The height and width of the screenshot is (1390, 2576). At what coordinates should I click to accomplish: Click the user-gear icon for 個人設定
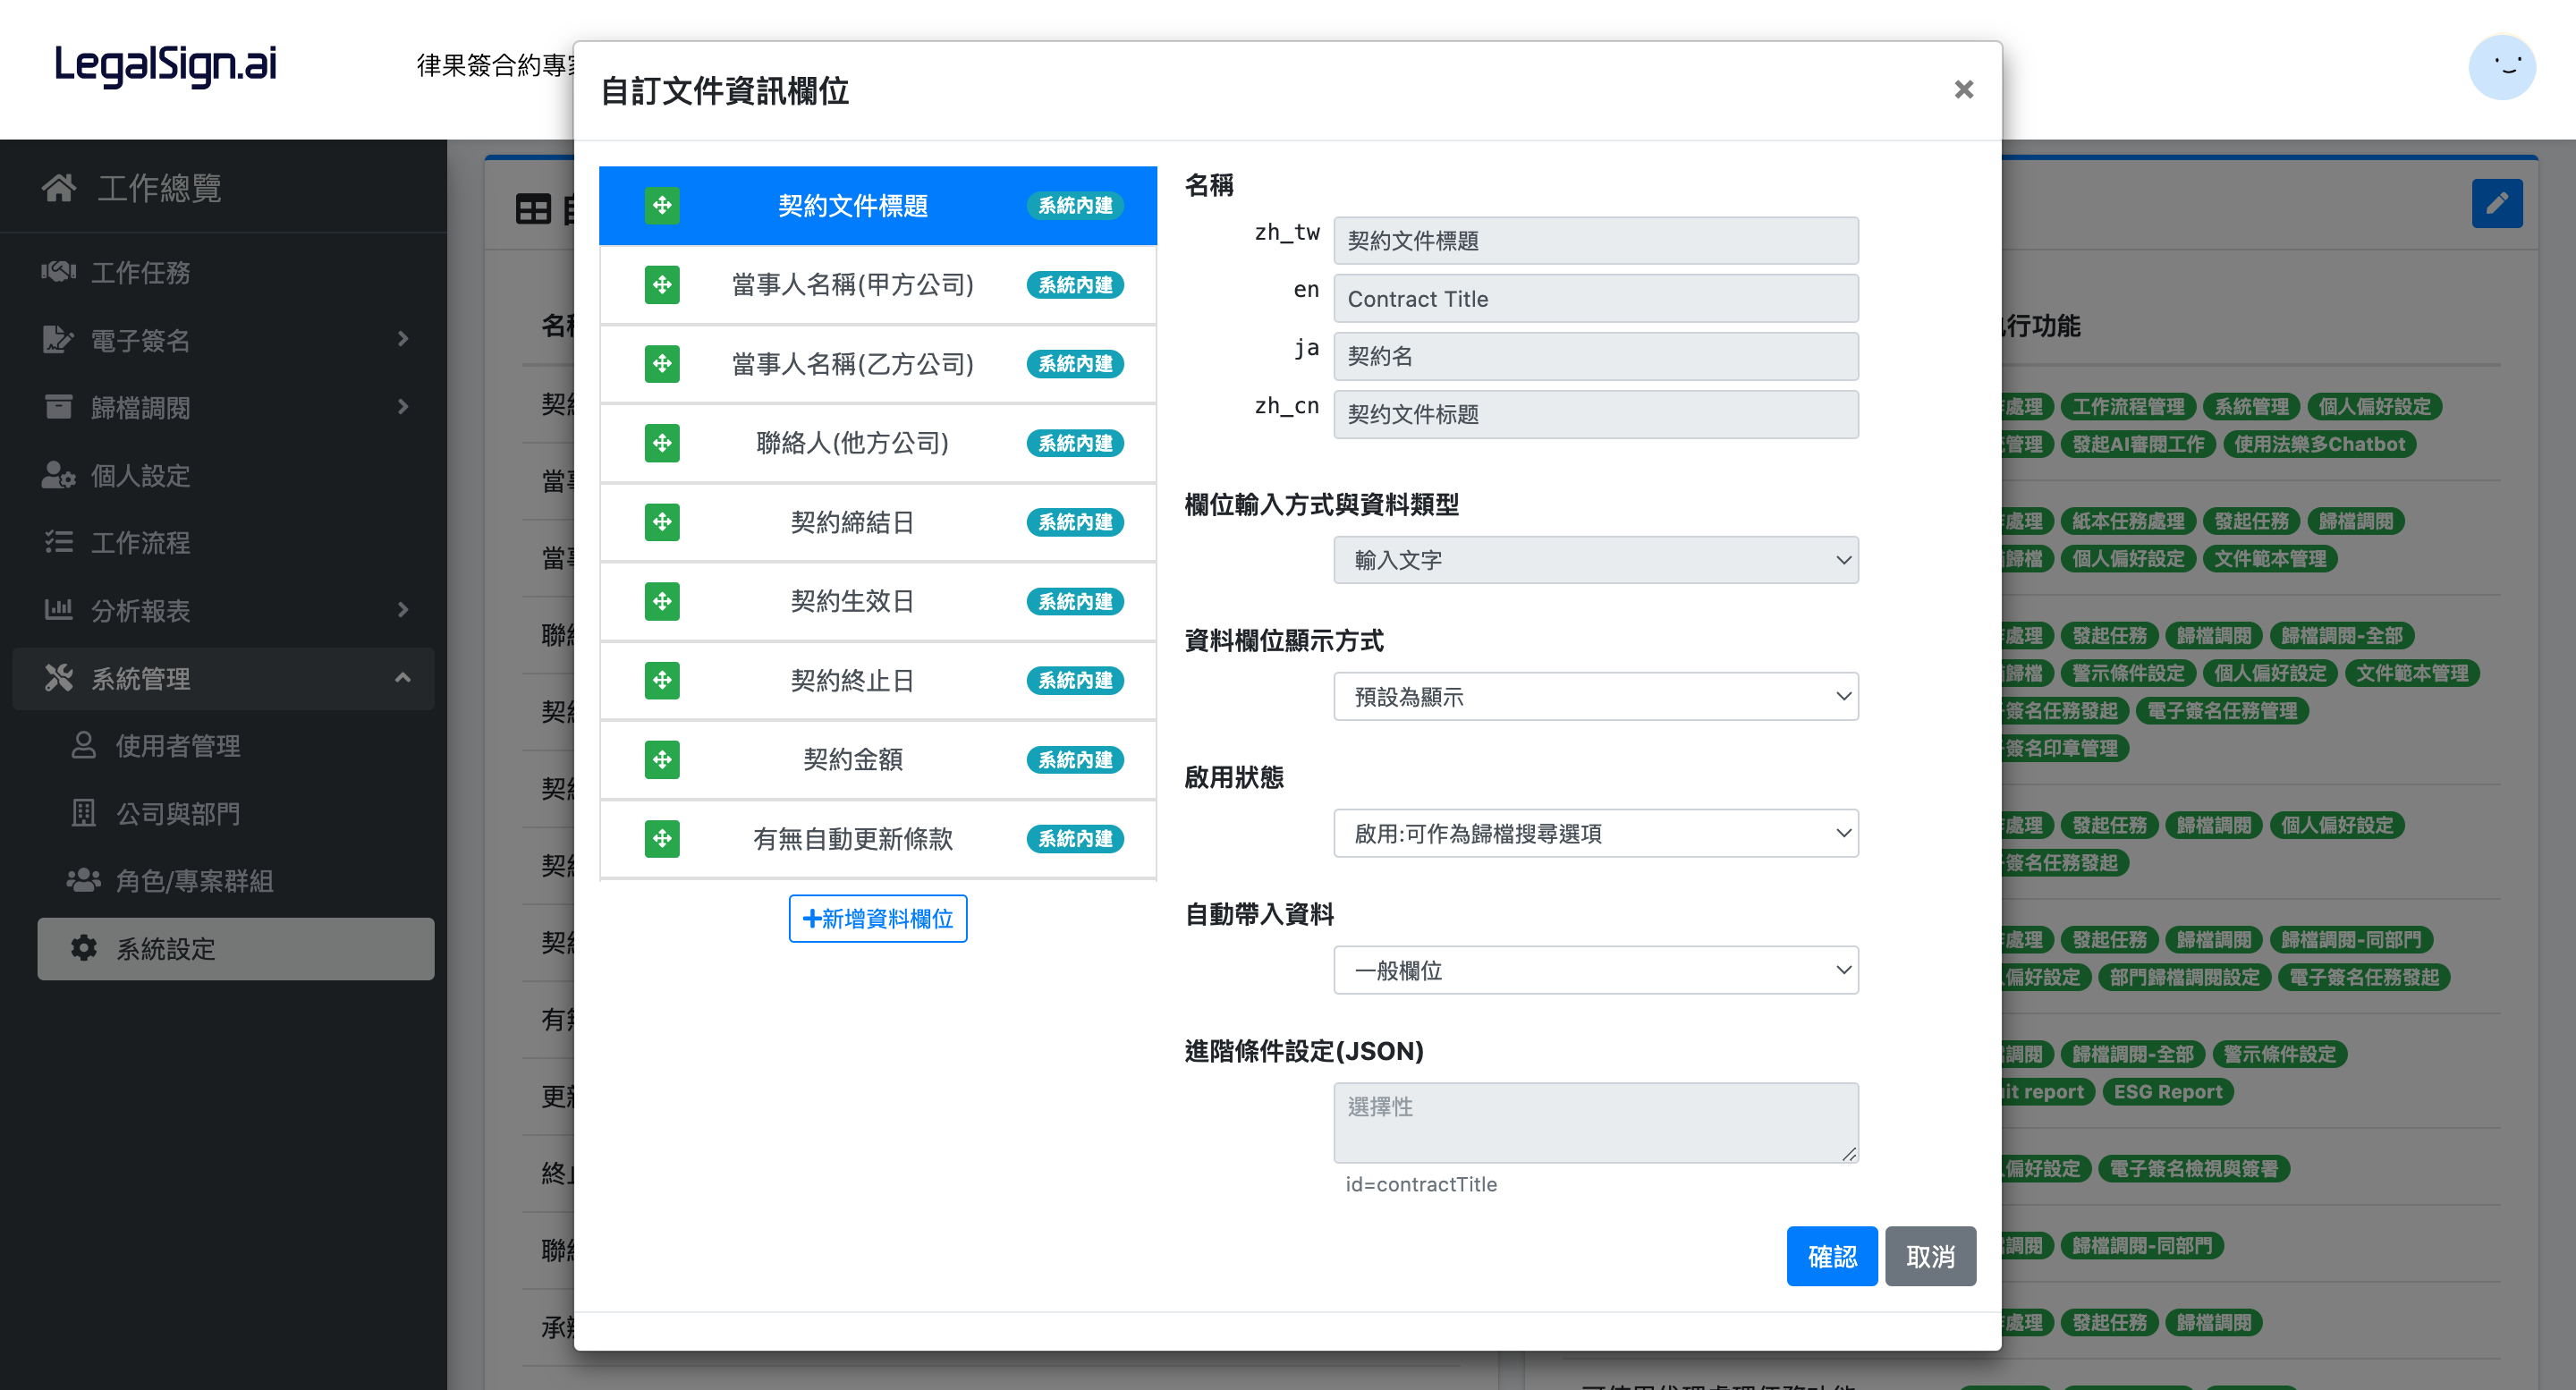pyautogui.click(x=59, y=475)
